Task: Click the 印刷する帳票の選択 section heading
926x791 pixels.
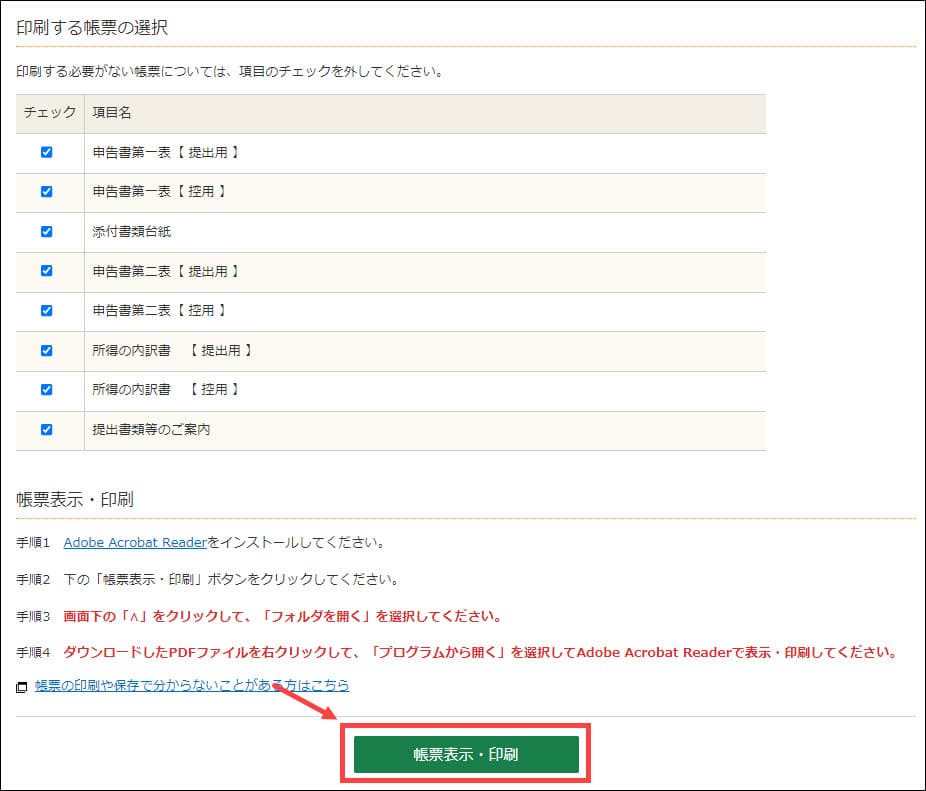Action: (92, 28)
